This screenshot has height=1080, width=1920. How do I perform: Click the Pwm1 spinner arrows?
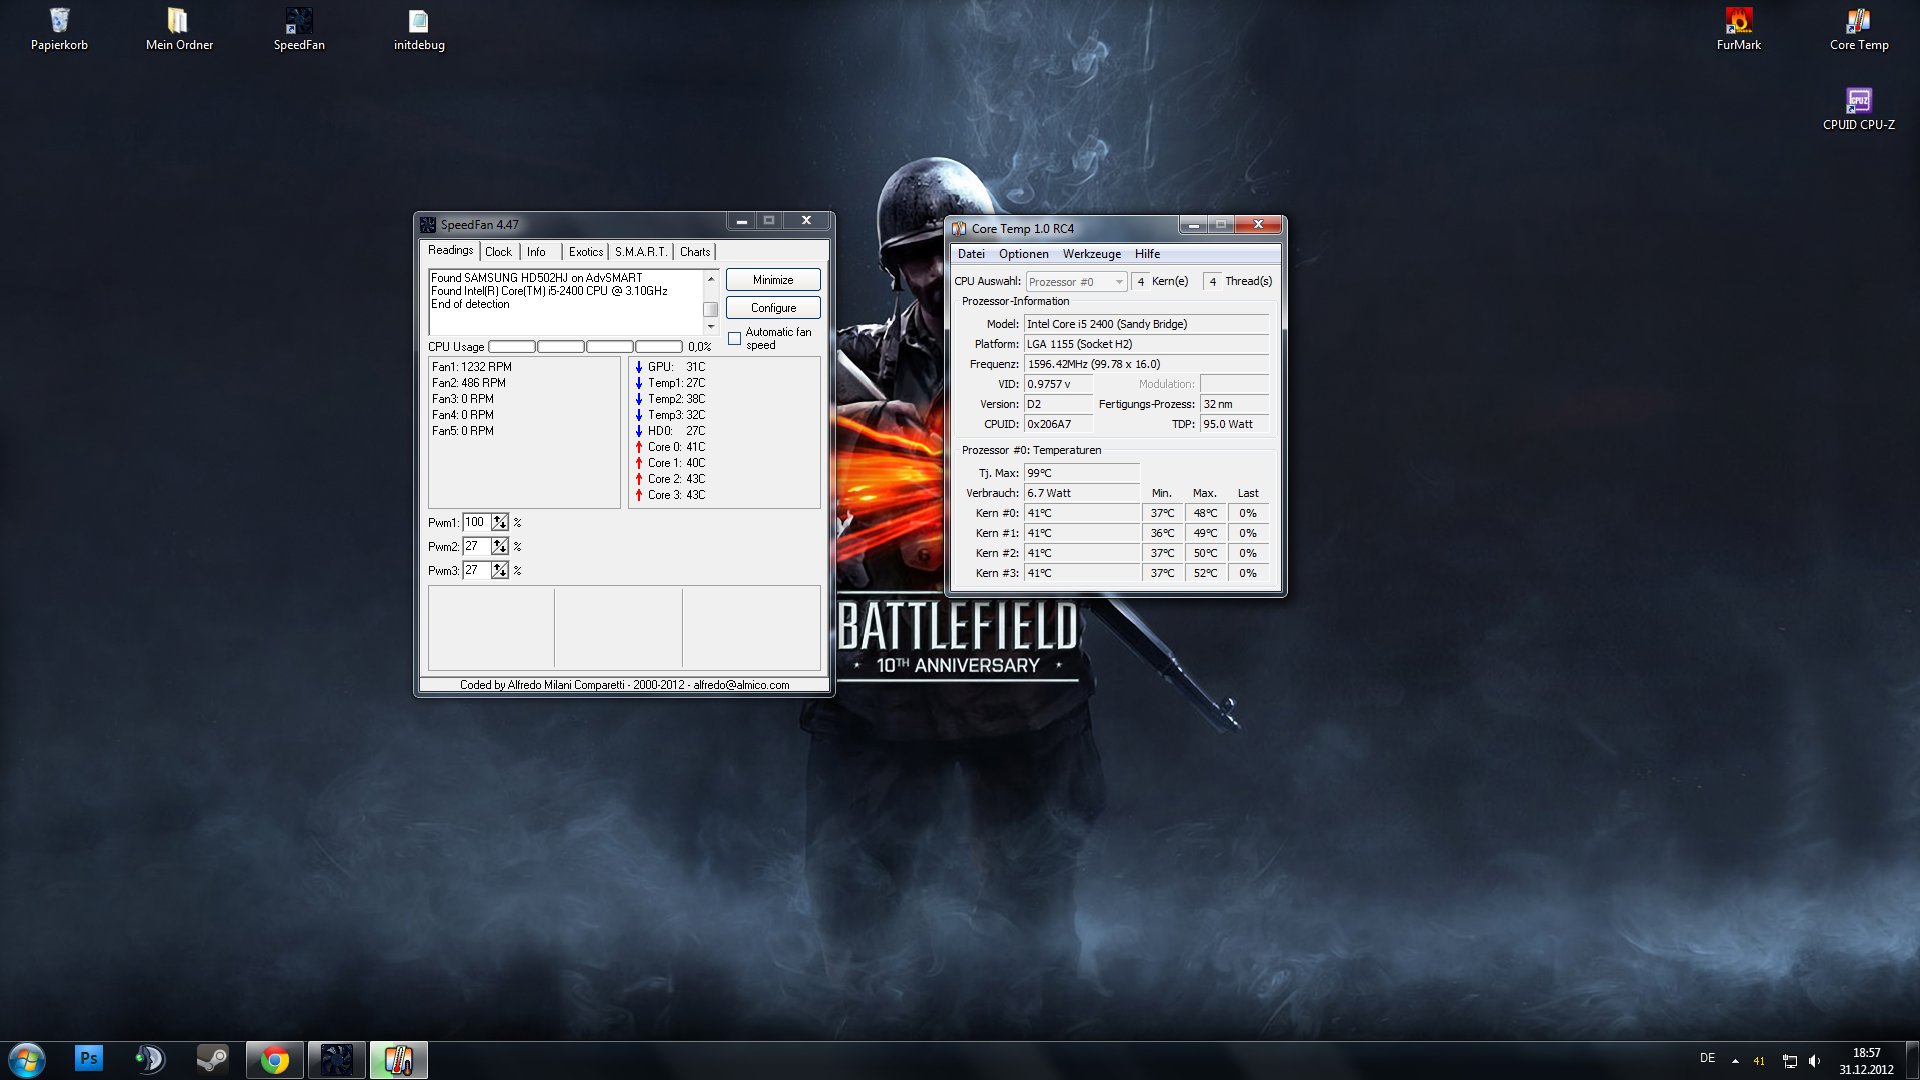500,522
